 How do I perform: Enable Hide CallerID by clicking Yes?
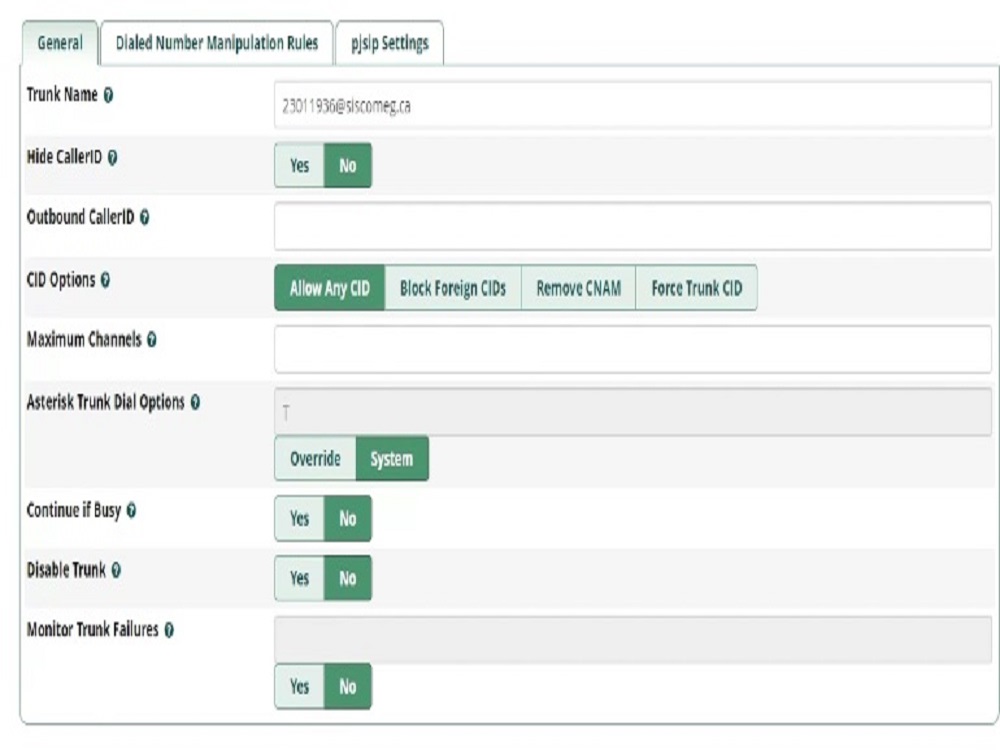point(299,165)
